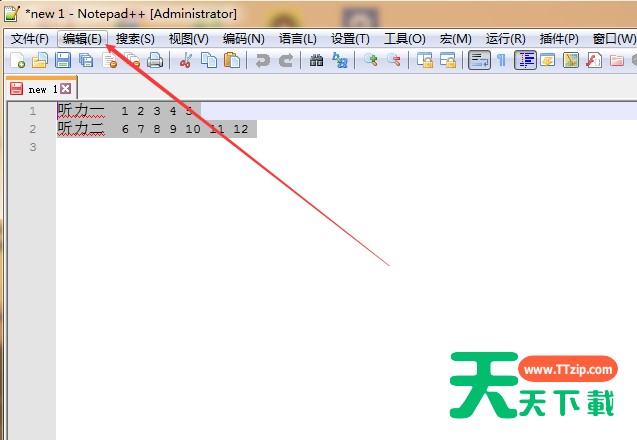Viewport: 637px width, 440px height.
Task: Click the Redo toolbar icon
Action: point(286,61)
